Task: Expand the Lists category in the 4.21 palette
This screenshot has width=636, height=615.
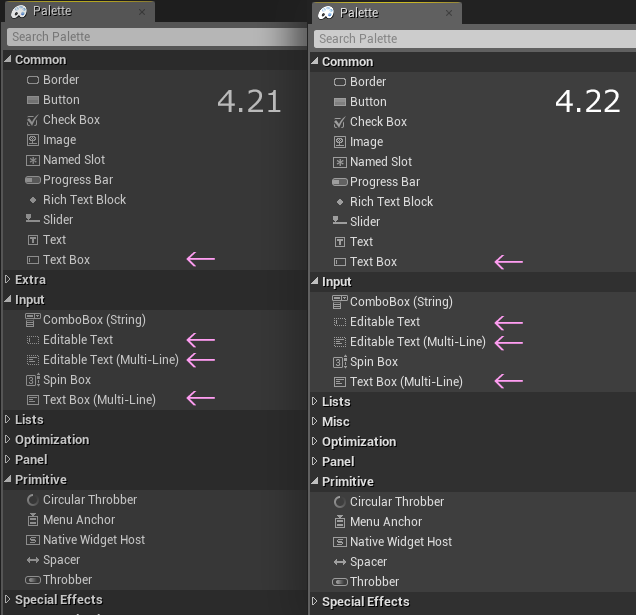Action: pyautogui.click(x=7, y=419)
